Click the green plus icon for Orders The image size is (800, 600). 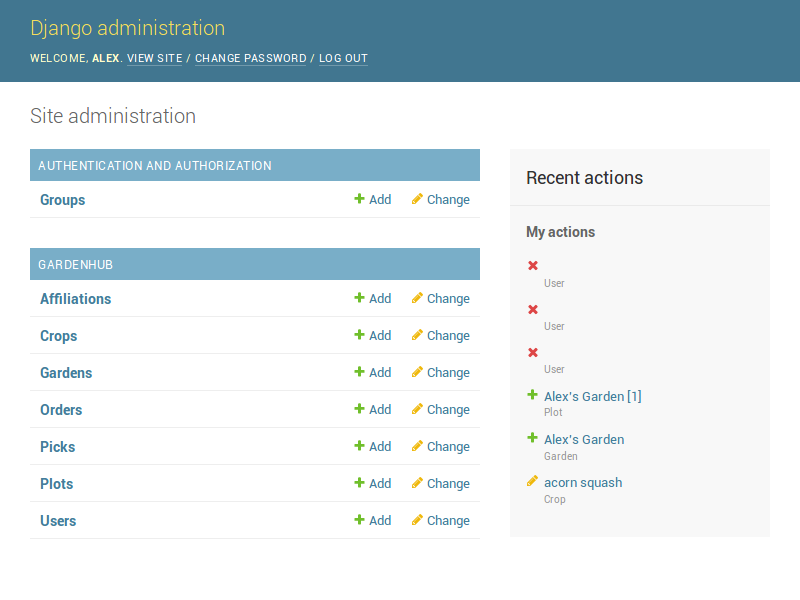359,409
